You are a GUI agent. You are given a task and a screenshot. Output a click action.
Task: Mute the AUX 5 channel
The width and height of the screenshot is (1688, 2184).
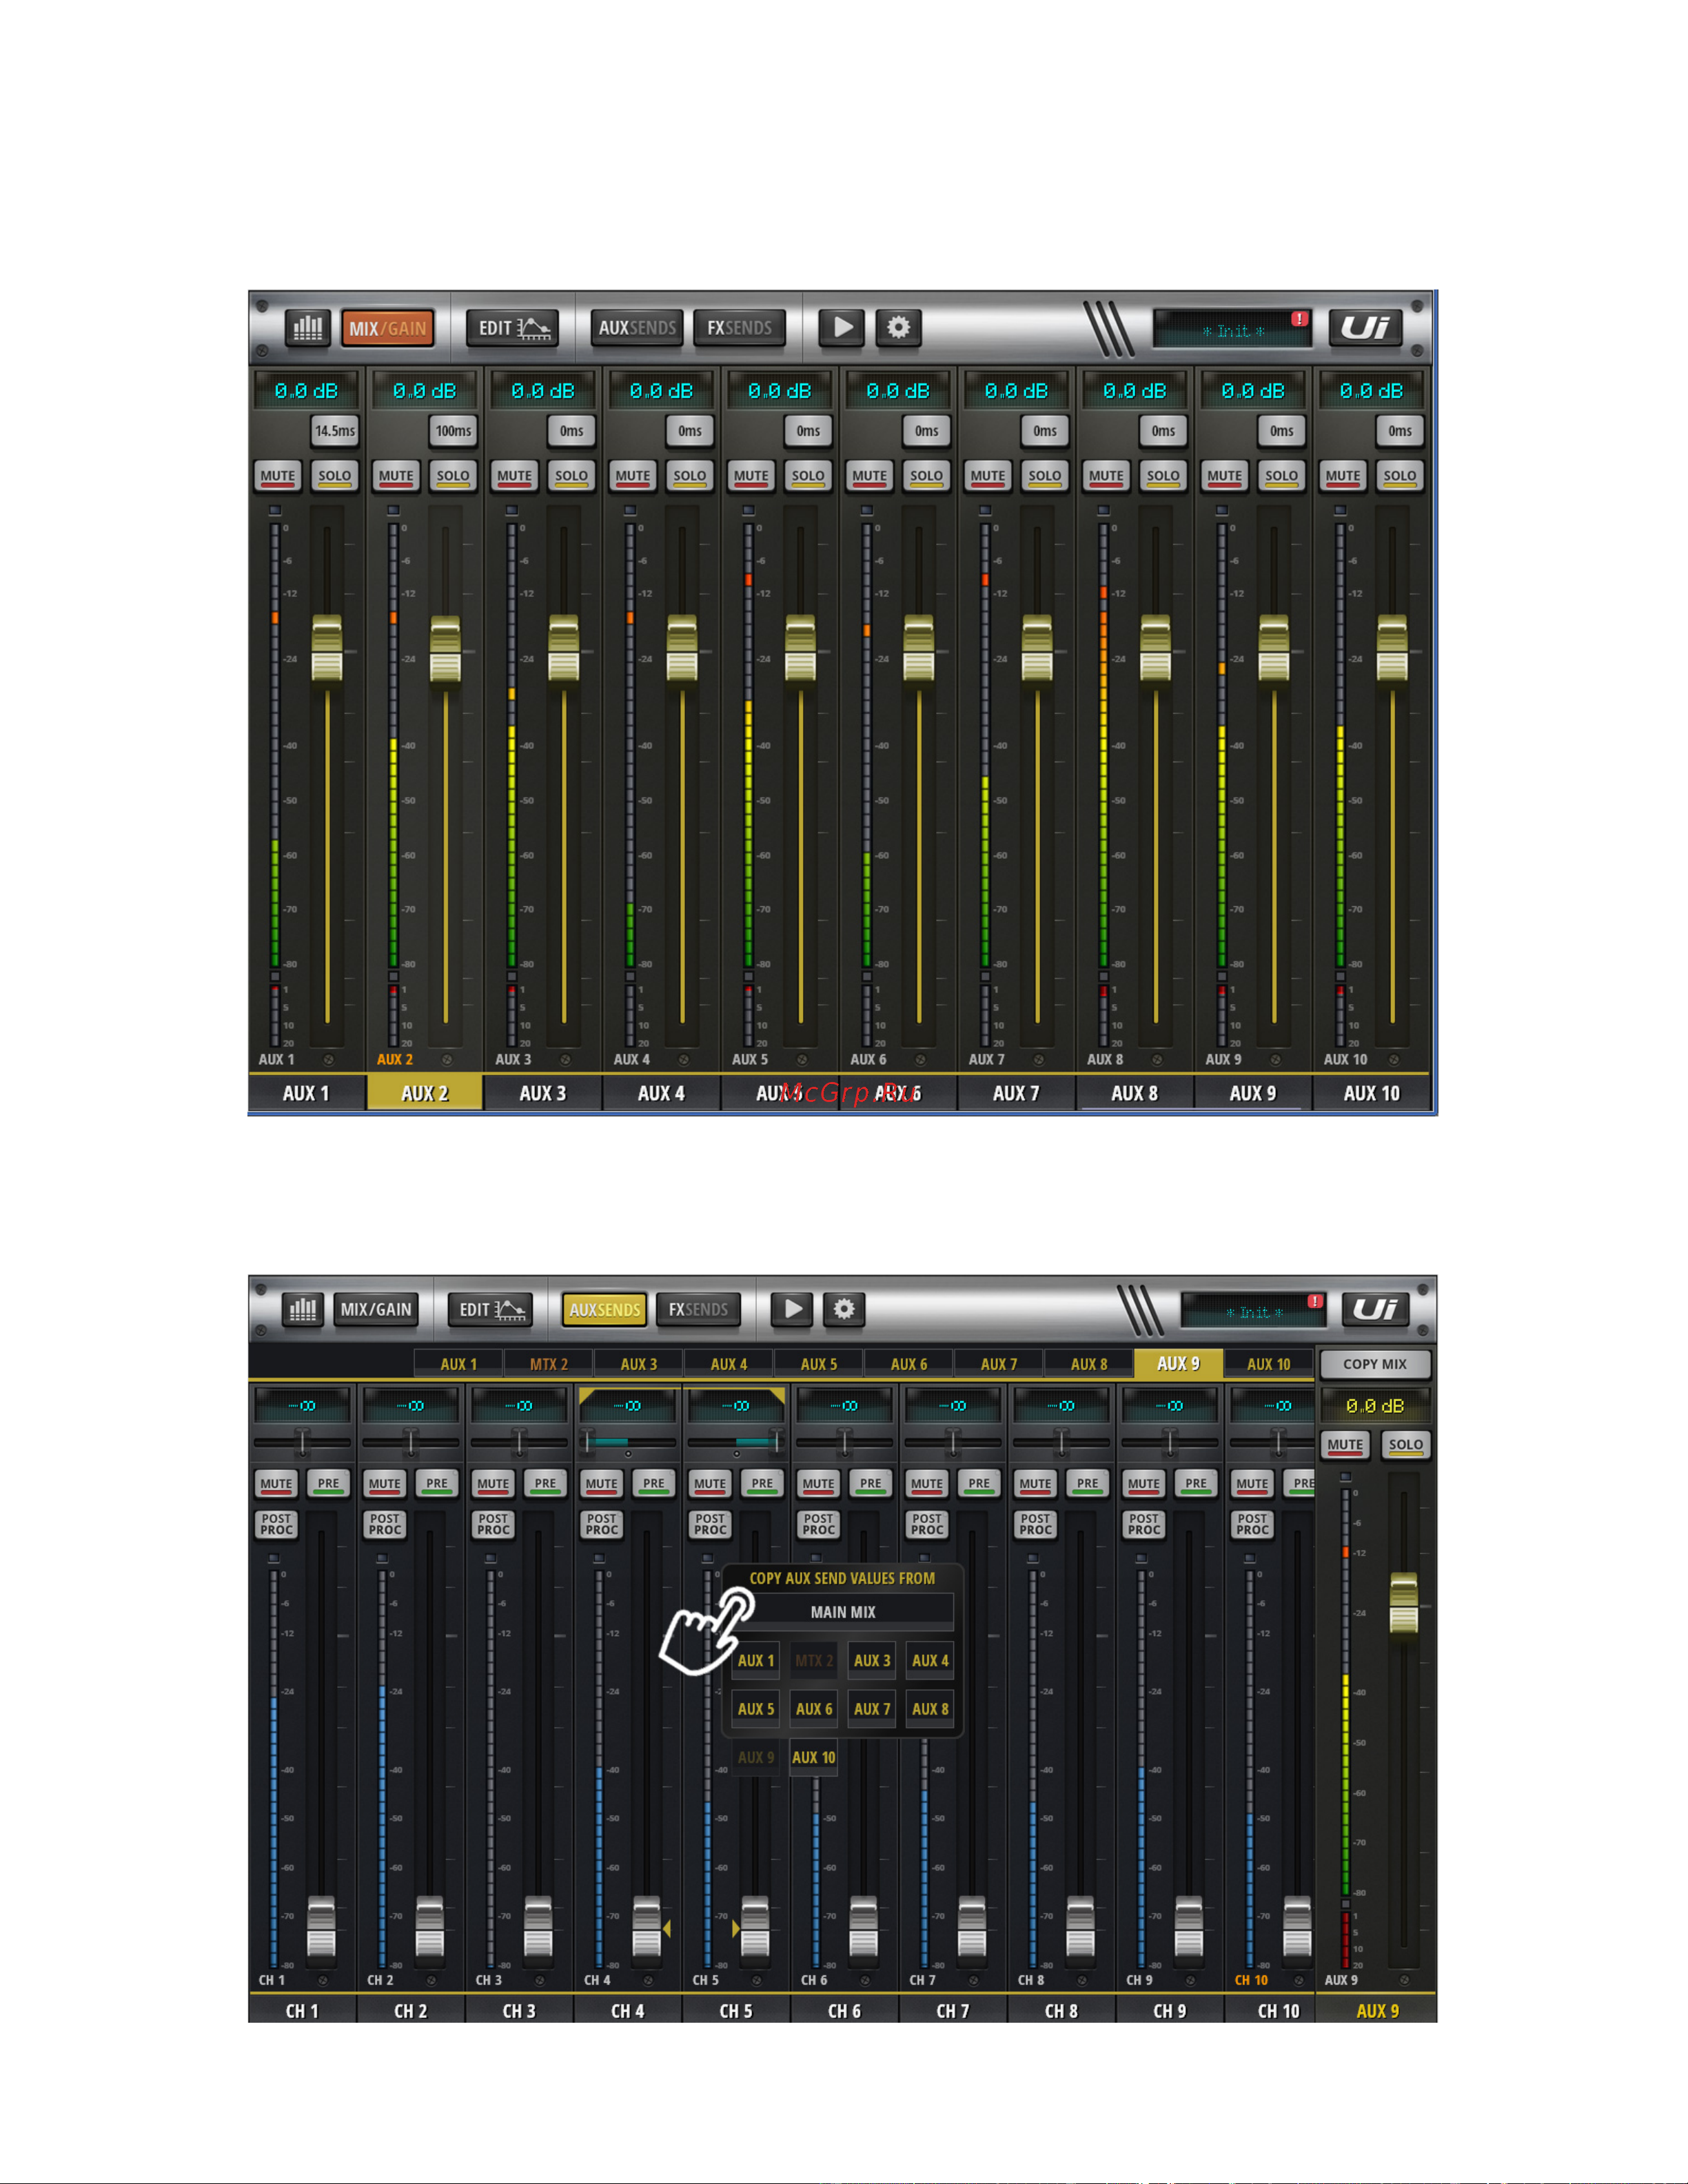[x=751, y=476]
